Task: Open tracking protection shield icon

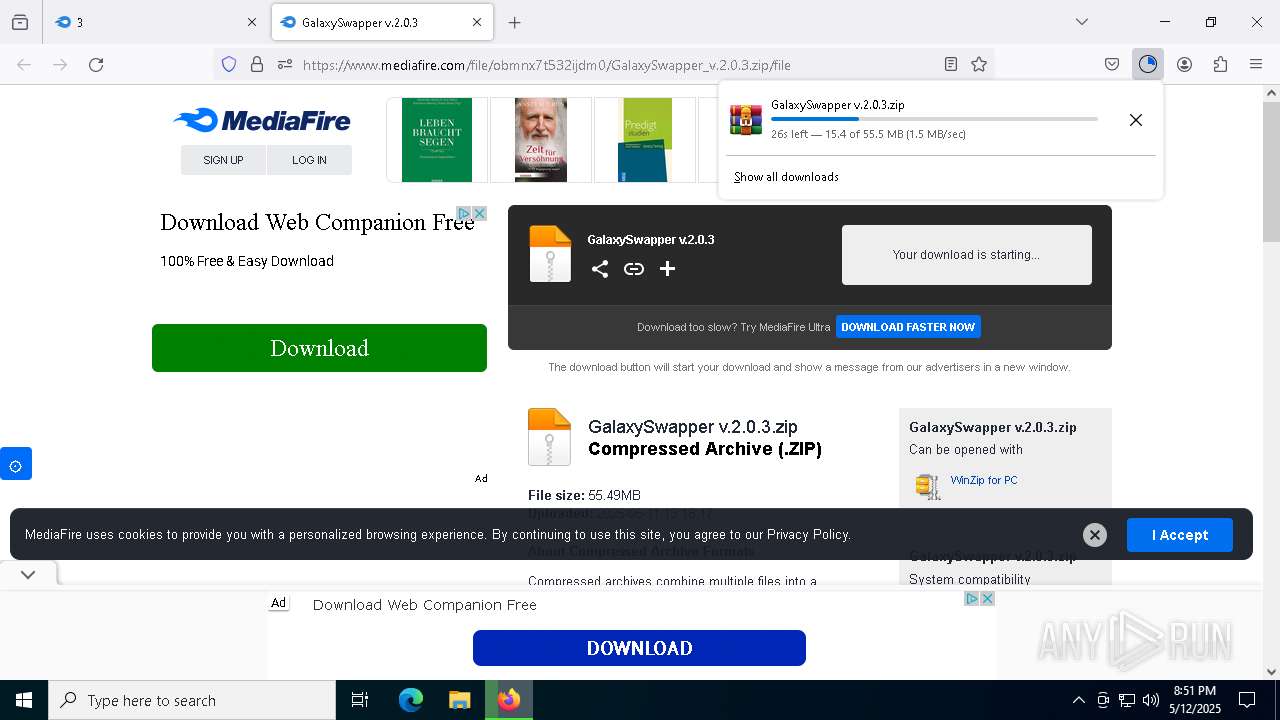Action: (x=229, y=64)
